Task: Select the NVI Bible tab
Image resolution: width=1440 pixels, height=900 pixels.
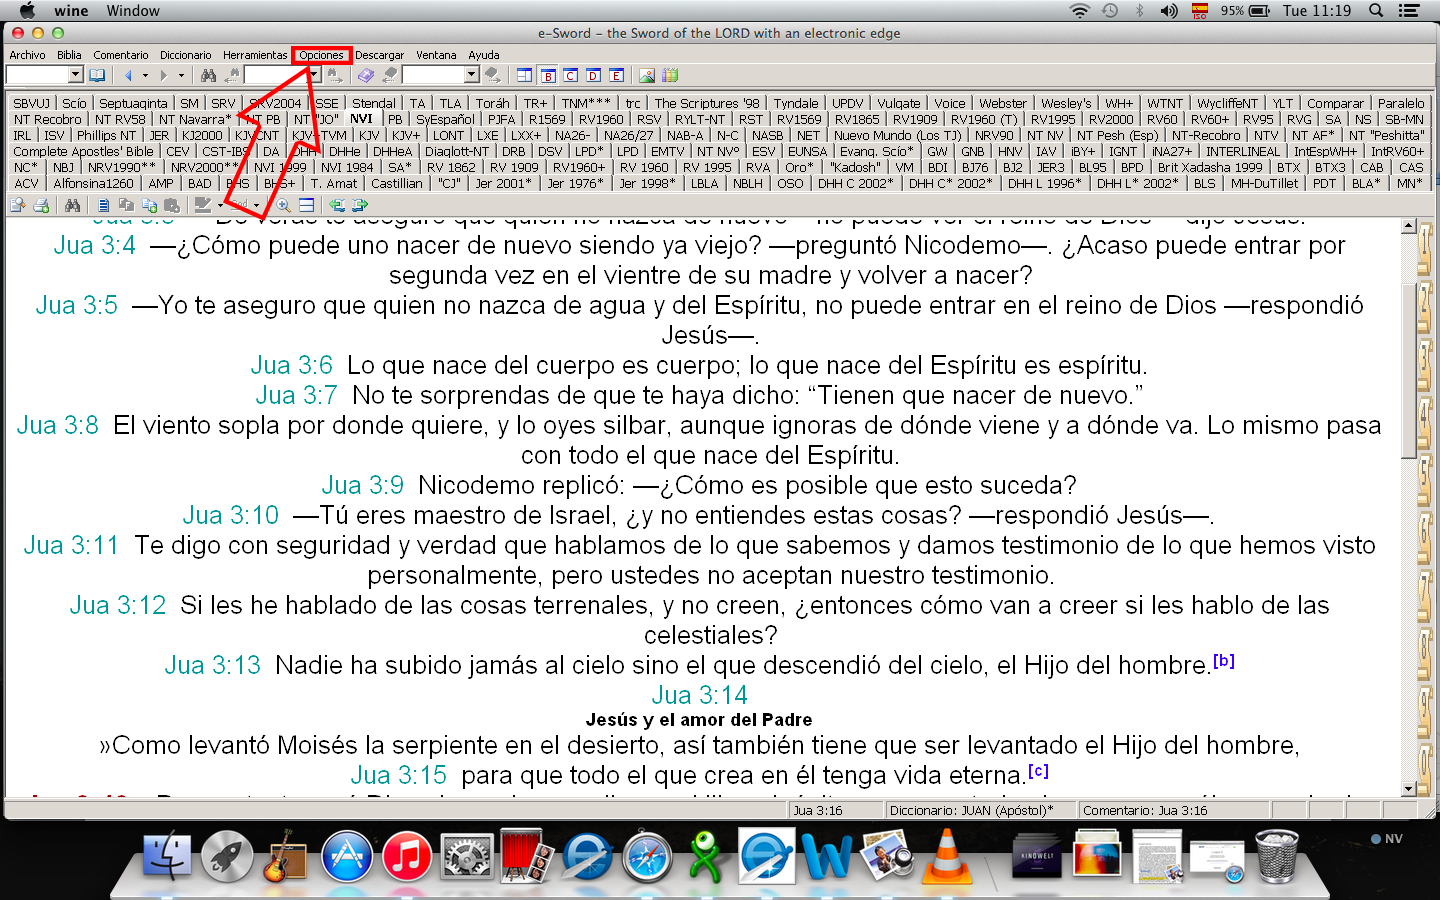Action: tap(361, 119)
